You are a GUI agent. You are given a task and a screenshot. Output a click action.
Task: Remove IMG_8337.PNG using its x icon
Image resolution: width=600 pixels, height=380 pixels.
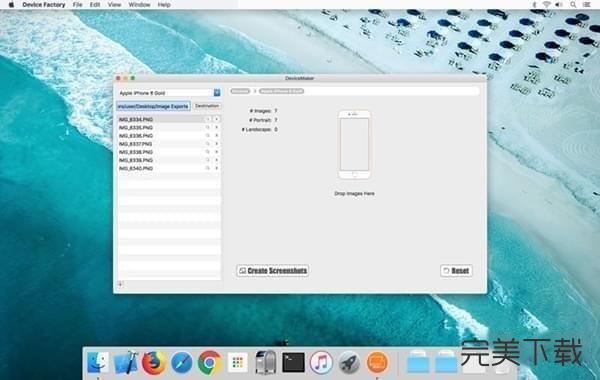[217, 144]
